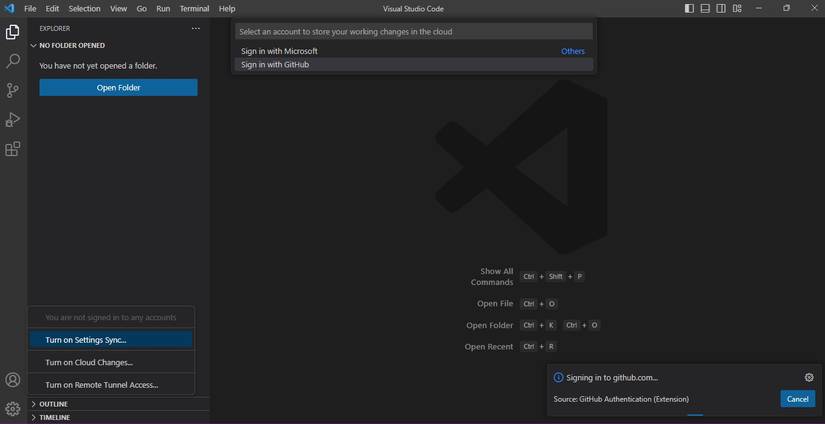This screenshot has height=424, width=825.
Task: Open the Explorer view in activity bar
Action: [13, 32]
